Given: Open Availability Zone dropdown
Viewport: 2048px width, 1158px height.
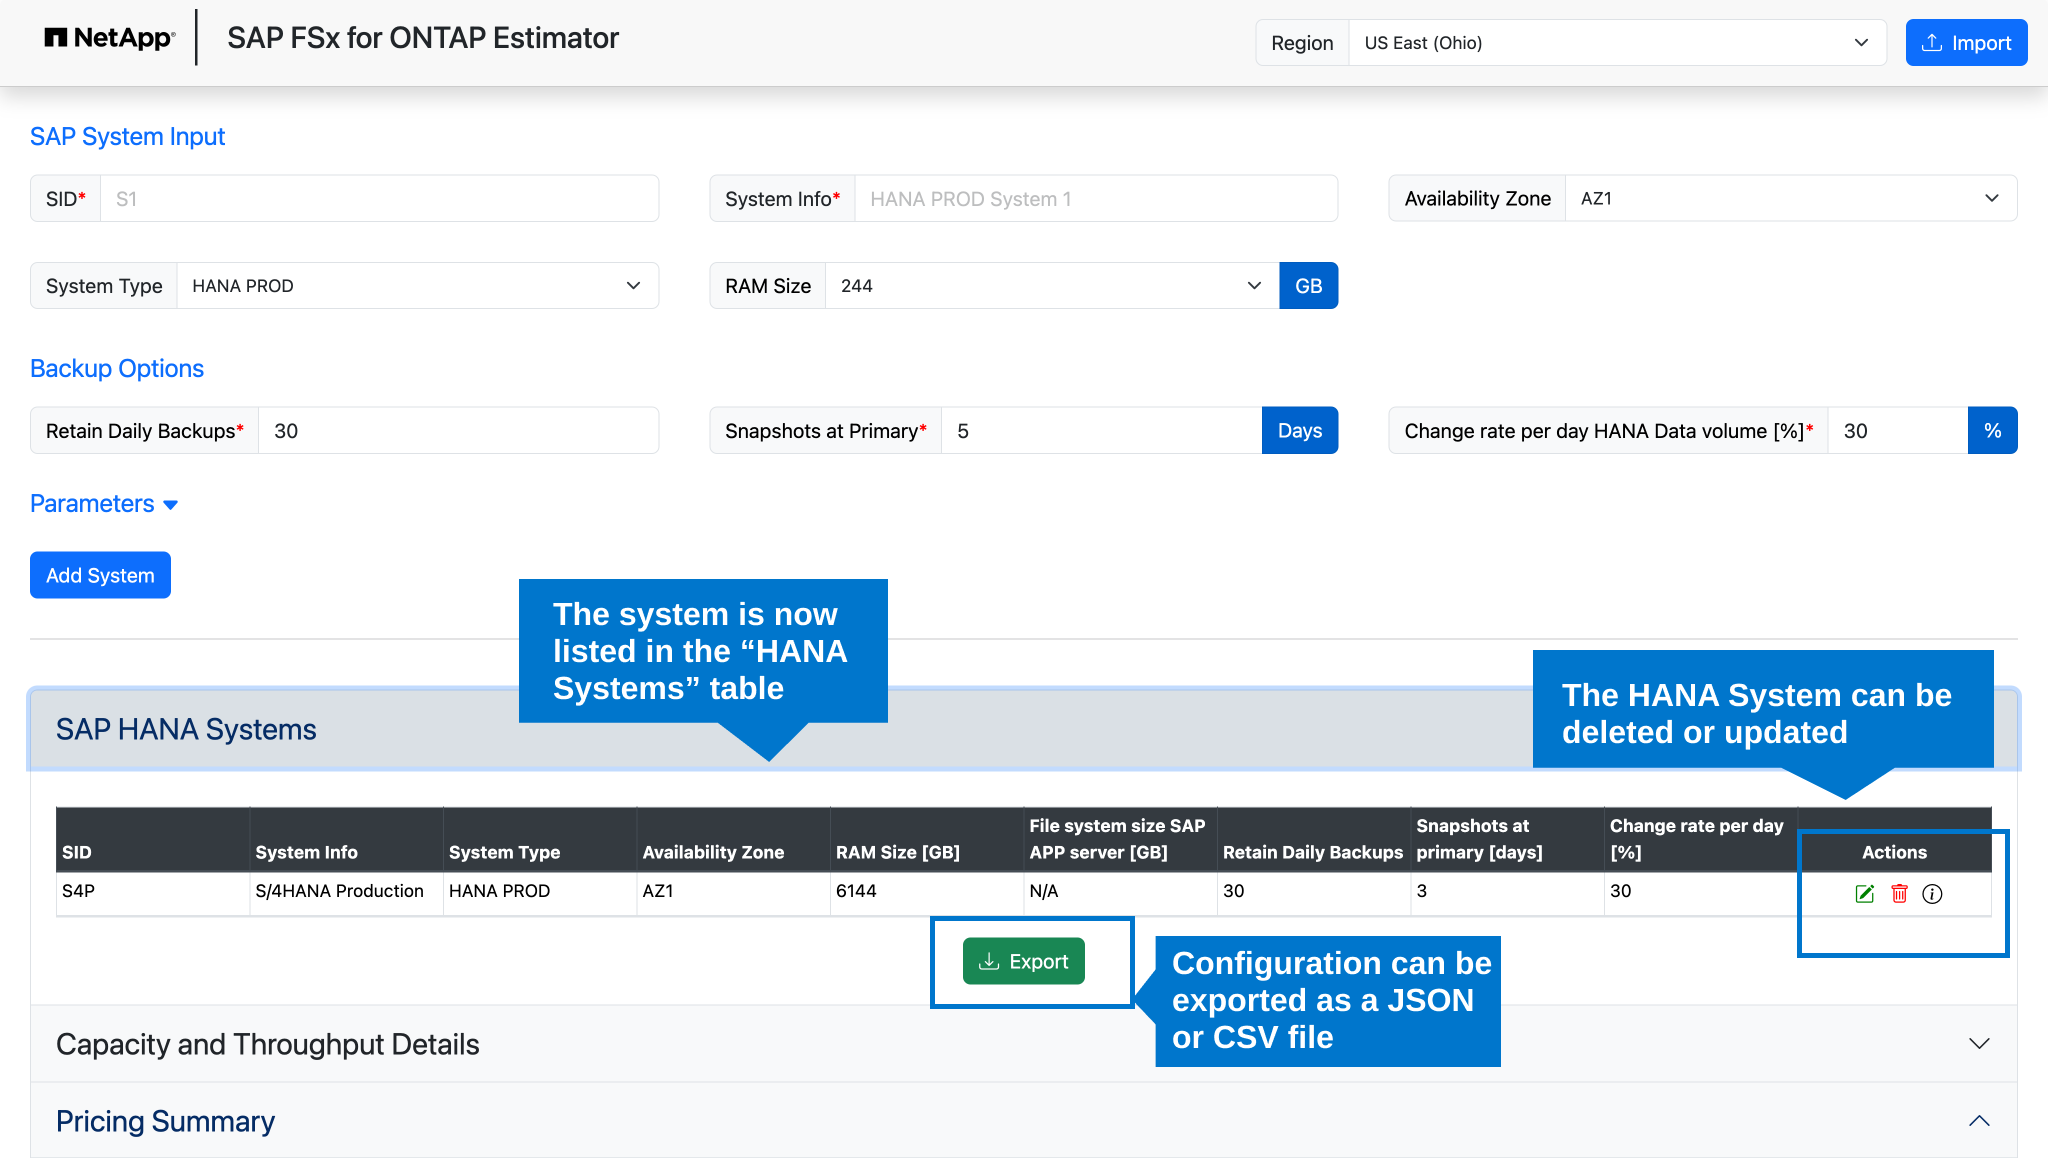Looking at the screenshot, I should point(1791,198).
